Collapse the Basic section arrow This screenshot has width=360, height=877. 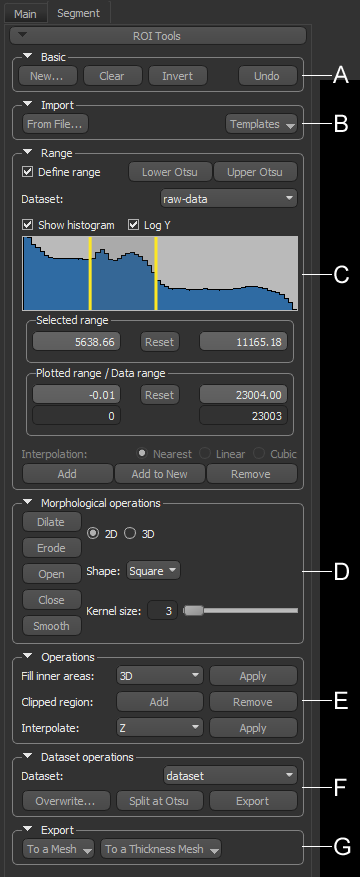28,56
